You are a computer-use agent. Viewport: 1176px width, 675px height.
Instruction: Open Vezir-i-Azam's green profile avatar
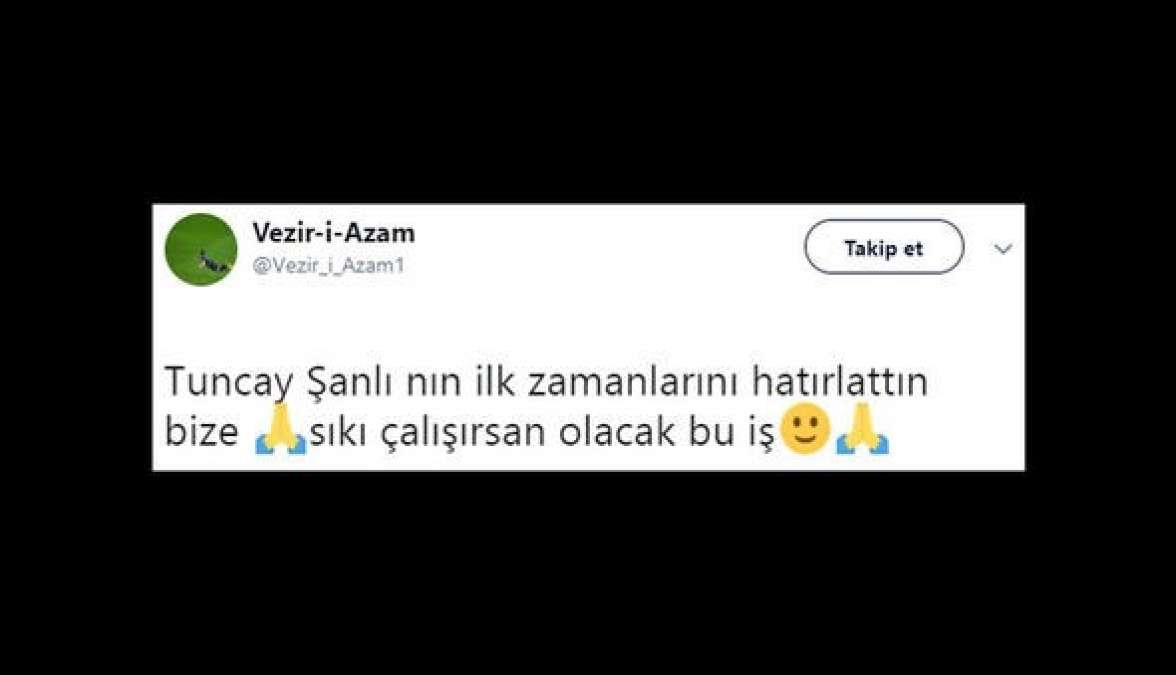coord(201,250)
